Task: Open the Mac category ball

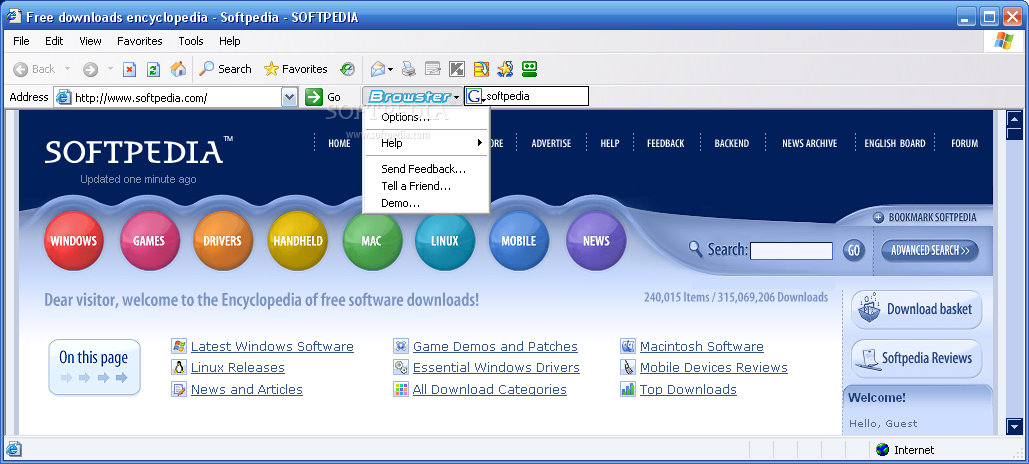Action: [x=371, y=241]
